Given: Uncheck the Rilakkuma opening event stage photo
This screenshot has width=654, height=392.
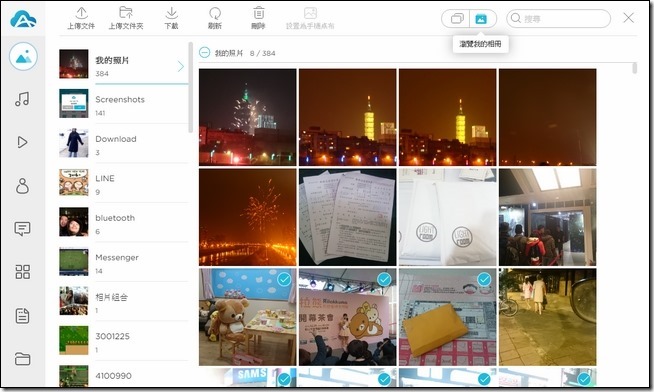Looking at the screenshot, I should tap(384, 279).
